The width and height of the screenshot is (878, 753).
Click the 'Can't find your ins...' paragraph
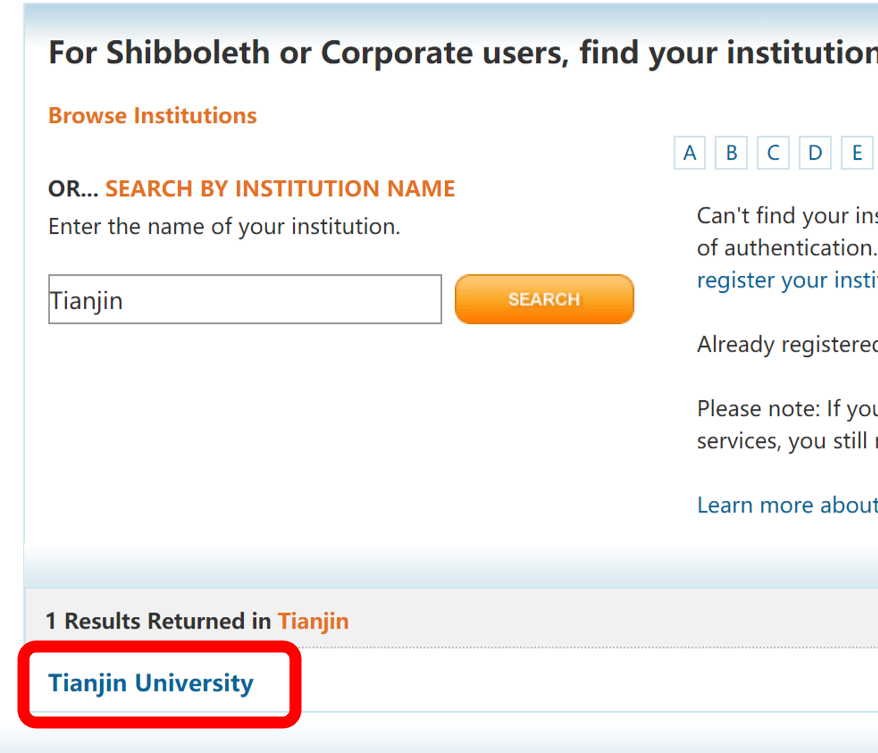(786, 231)
